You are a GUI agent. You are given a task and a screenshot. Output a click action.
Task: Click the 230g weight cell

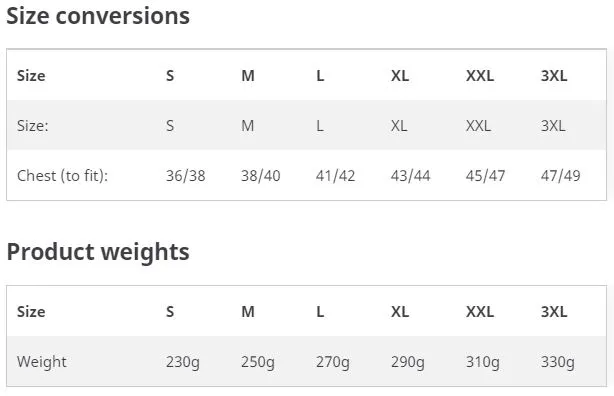[183, 362]
